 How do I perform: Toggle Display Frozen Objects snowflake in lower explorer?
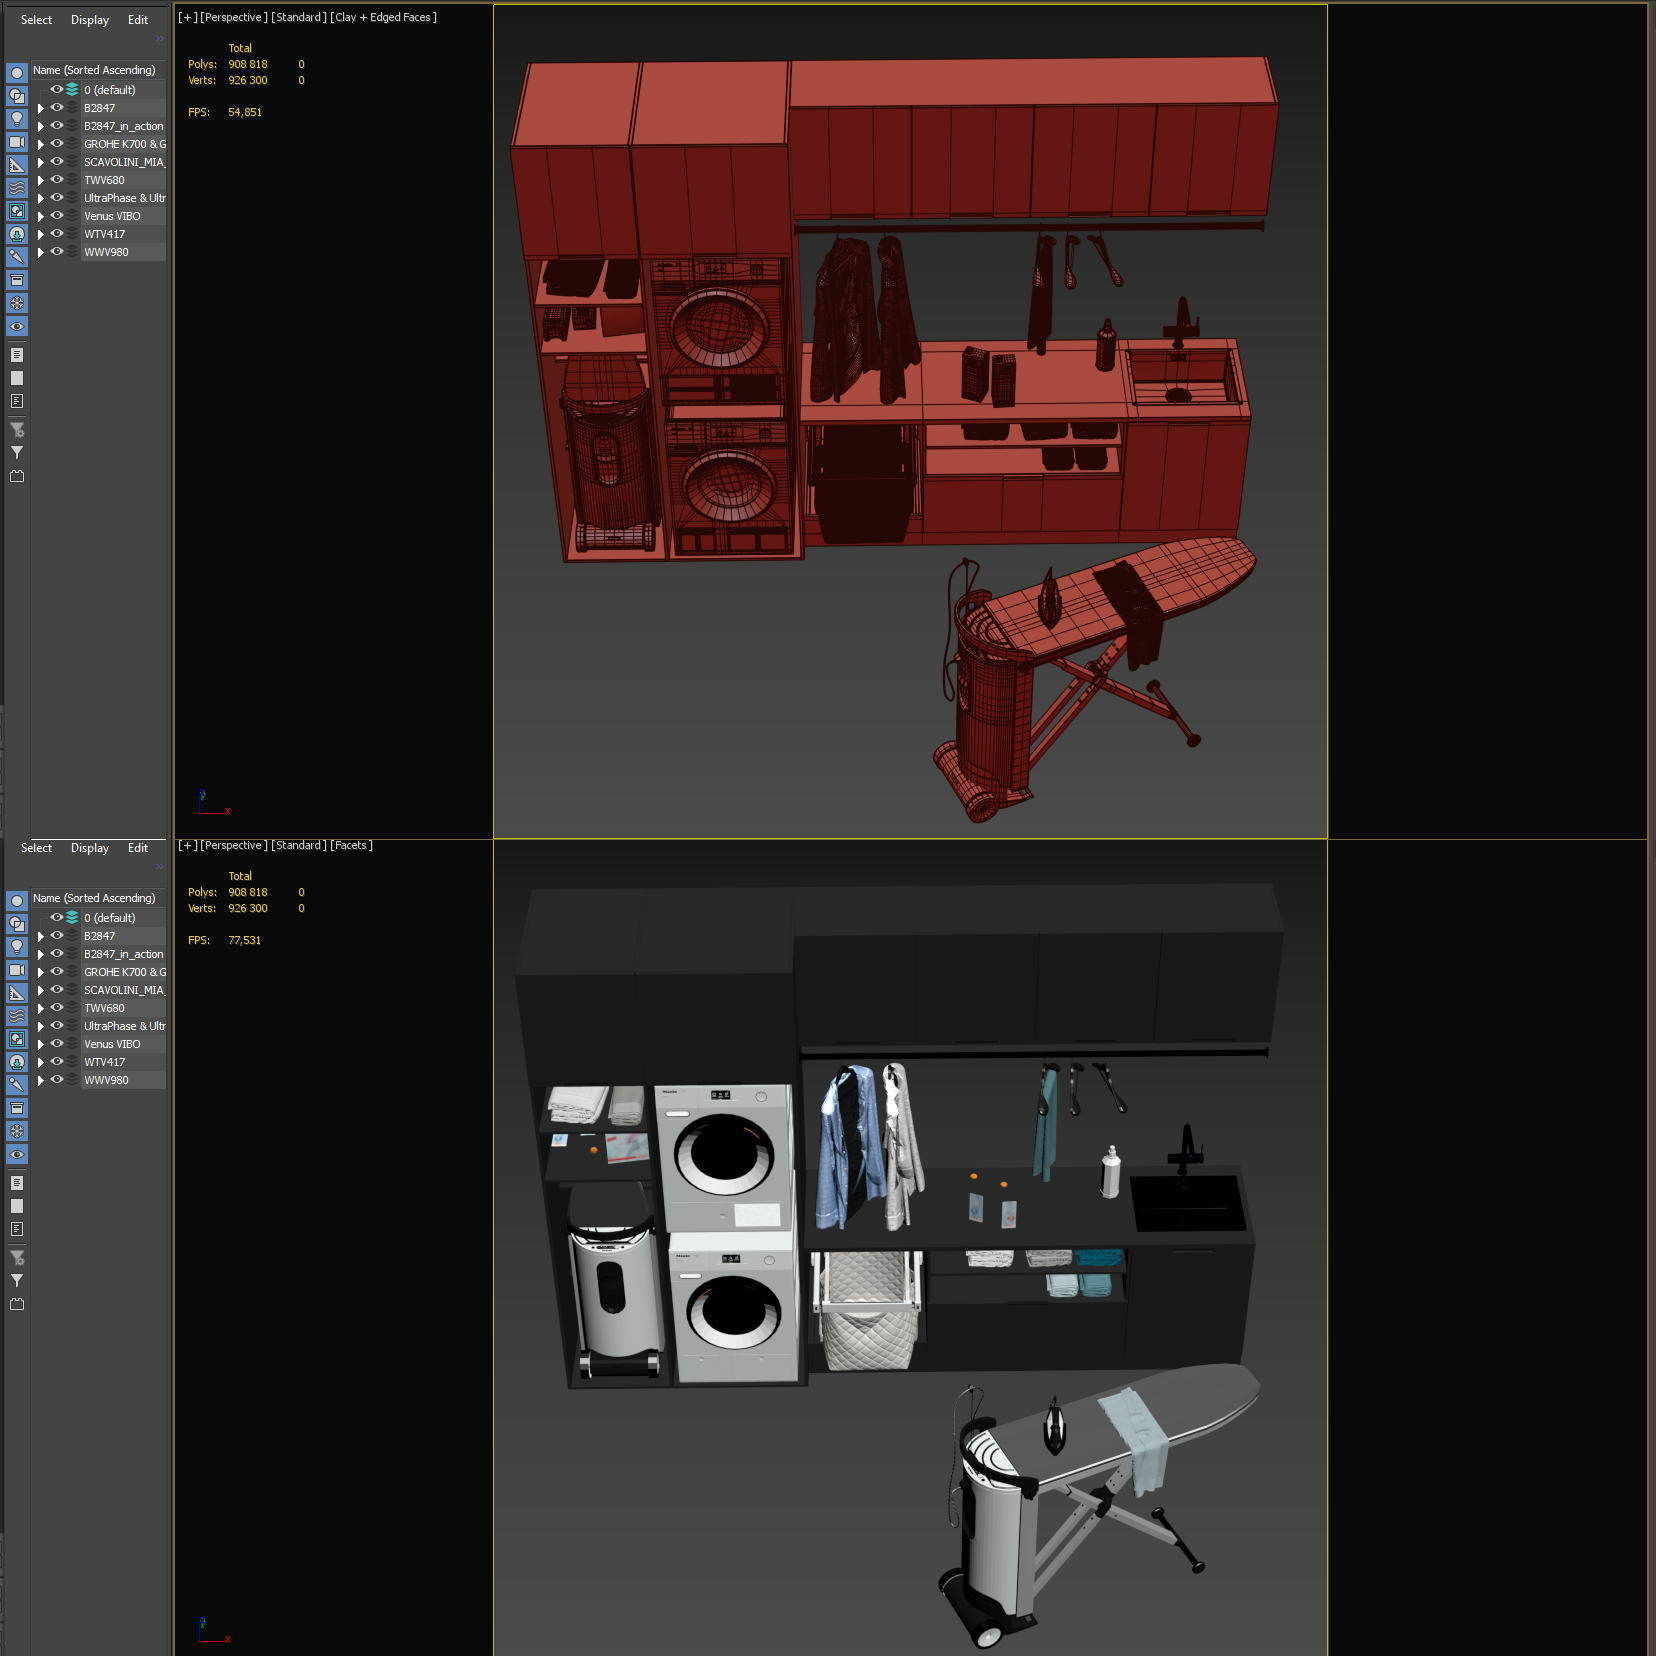click(x=17, y=1131)
